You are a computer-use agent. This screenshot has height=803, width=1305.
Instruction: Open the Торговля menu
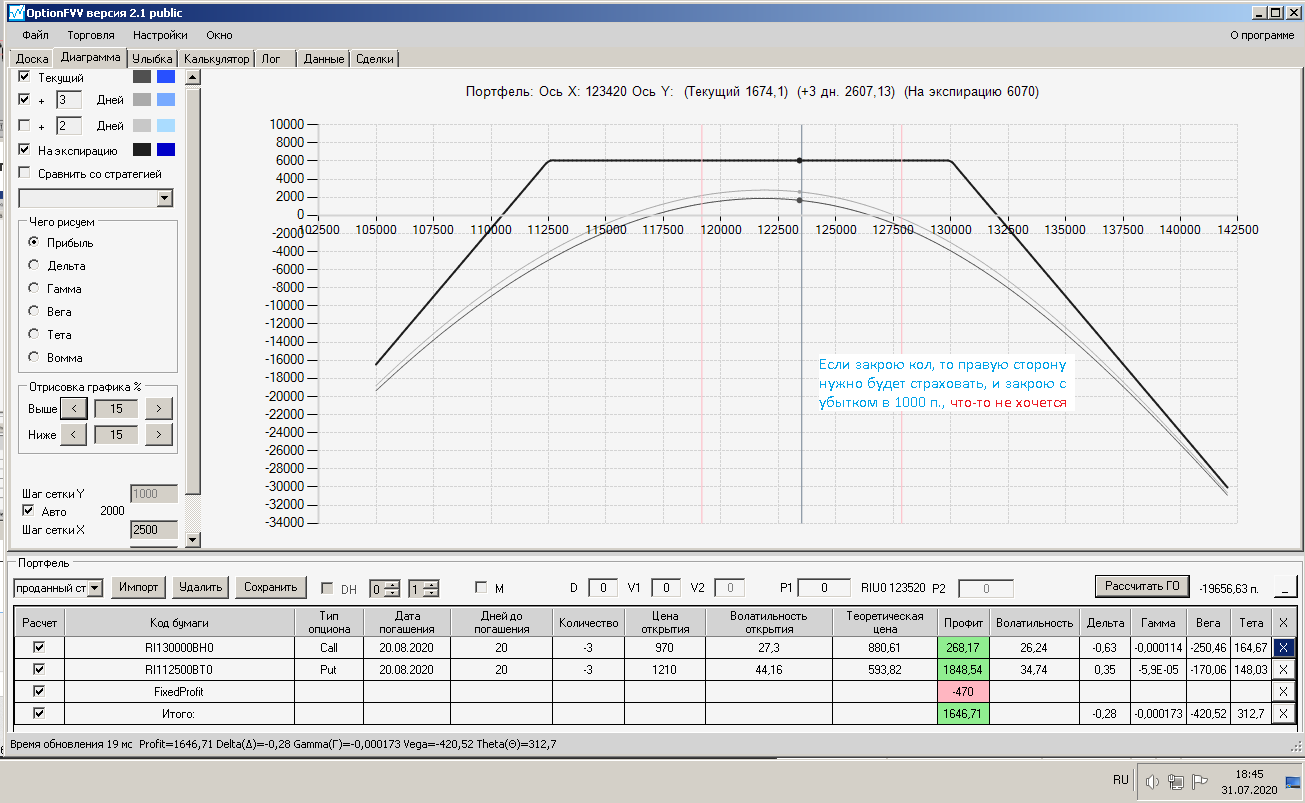pyautogui.click(x=91, y=35)
